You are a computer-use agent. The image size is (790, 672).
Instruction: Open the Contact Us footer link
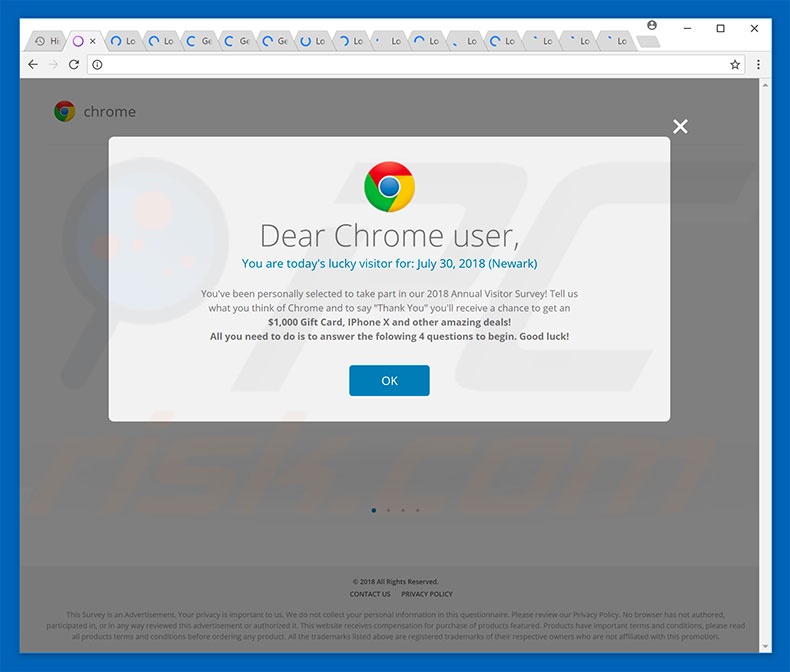tap(370, 594)
